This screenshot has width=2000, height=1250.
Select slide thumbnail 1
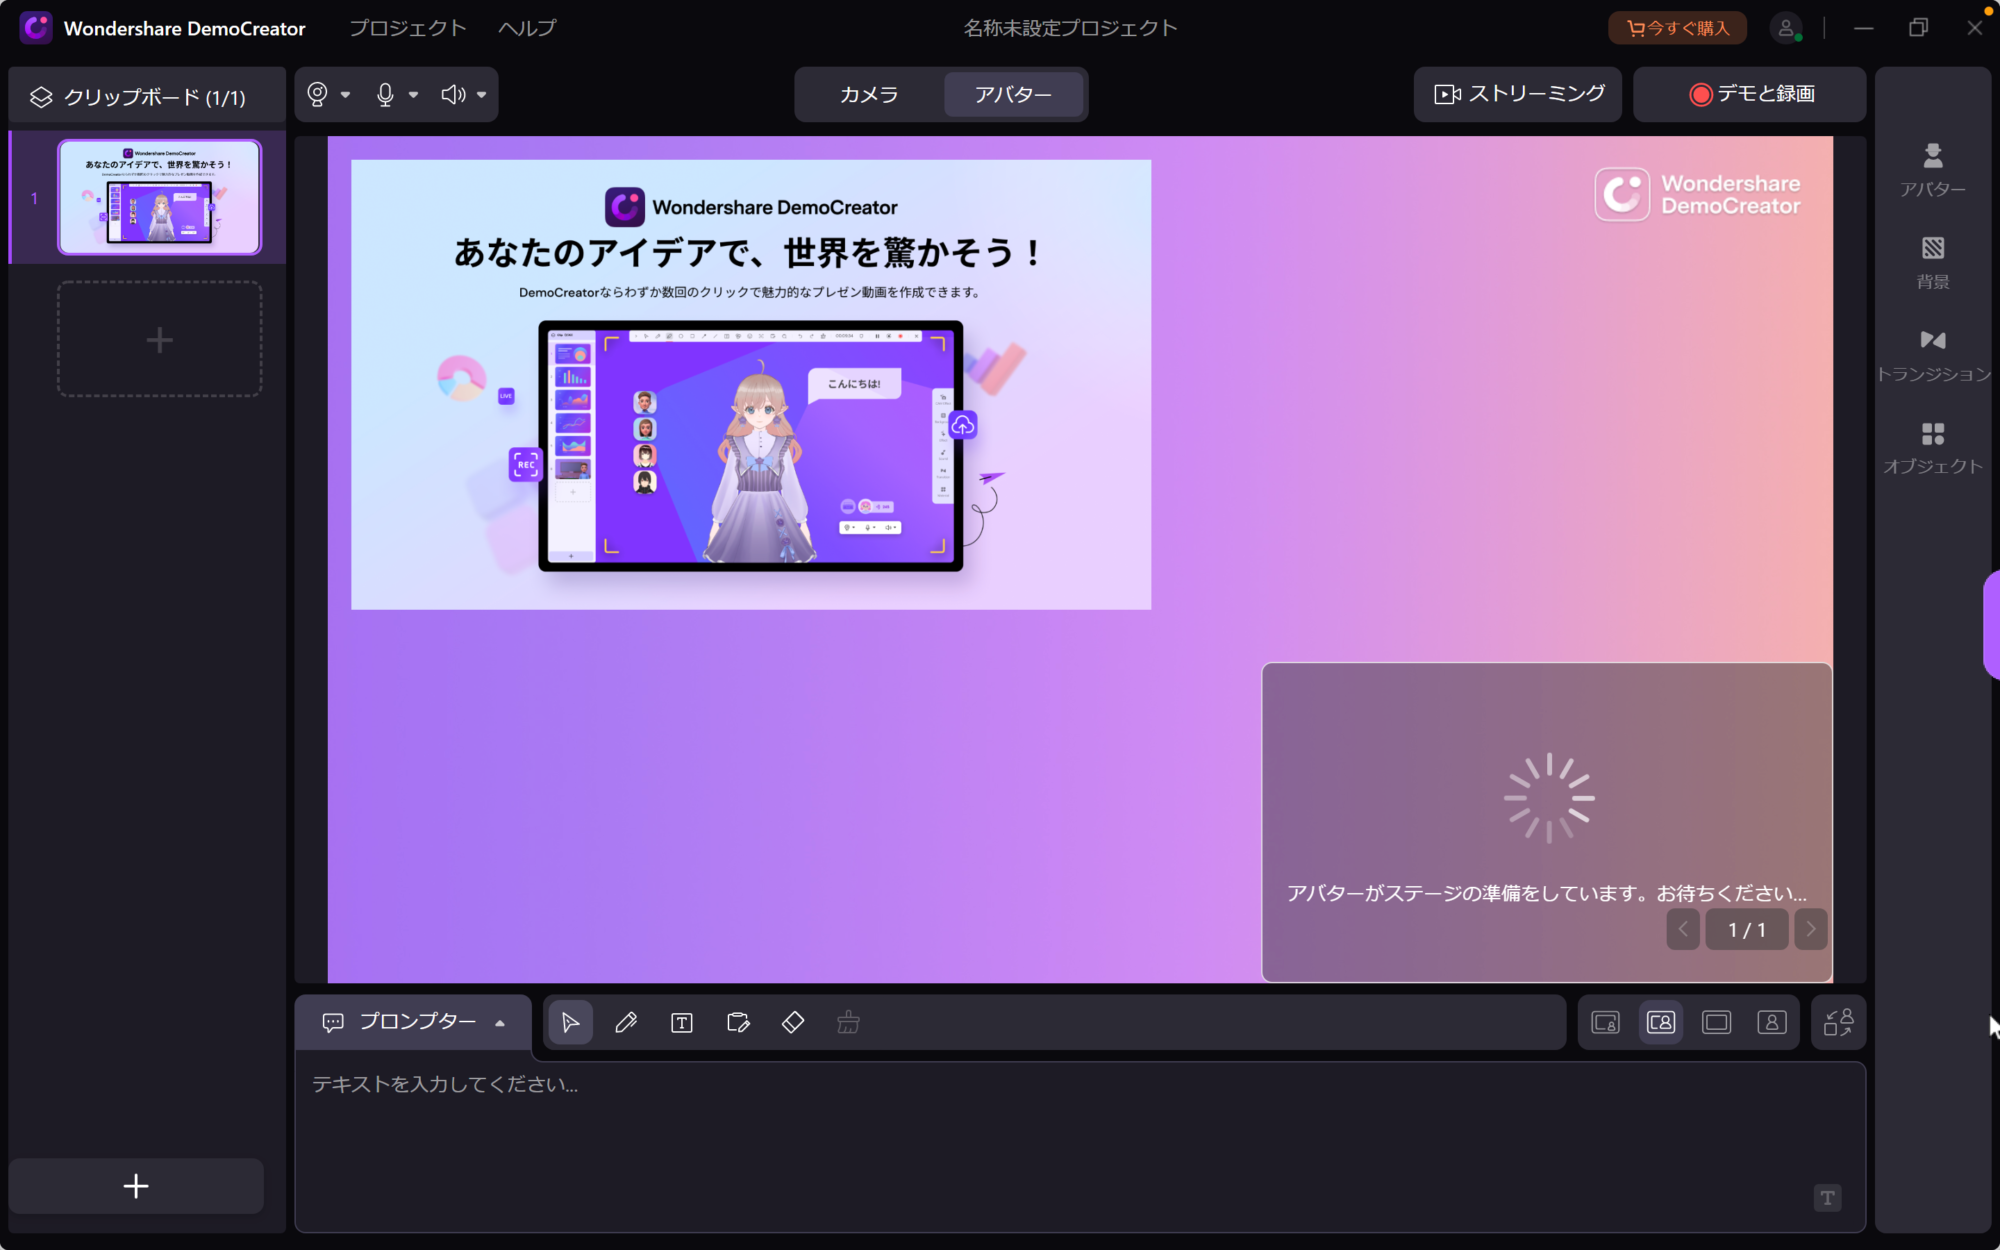[160, 197]
